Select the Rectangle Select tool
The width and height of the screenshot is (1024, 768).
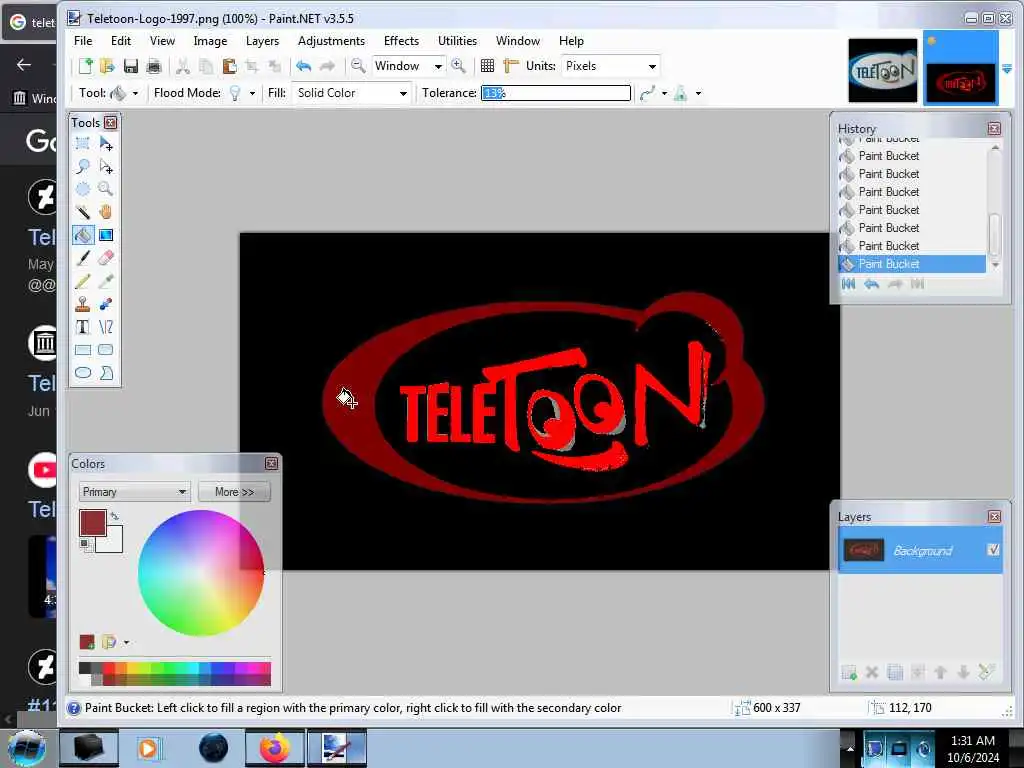pyautogui.click(x=83, y=144)
